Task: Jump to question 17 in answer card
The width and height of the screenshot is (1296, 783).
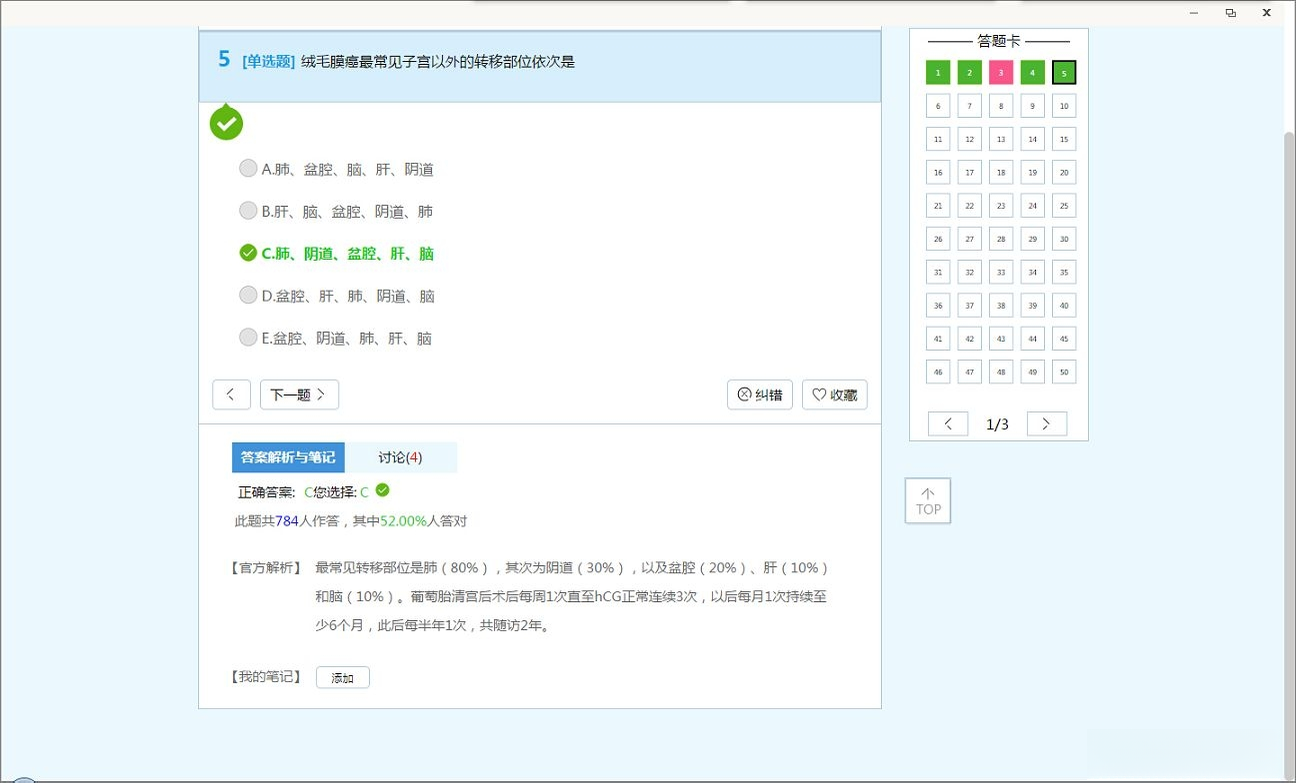Action: tap(969, 172)
